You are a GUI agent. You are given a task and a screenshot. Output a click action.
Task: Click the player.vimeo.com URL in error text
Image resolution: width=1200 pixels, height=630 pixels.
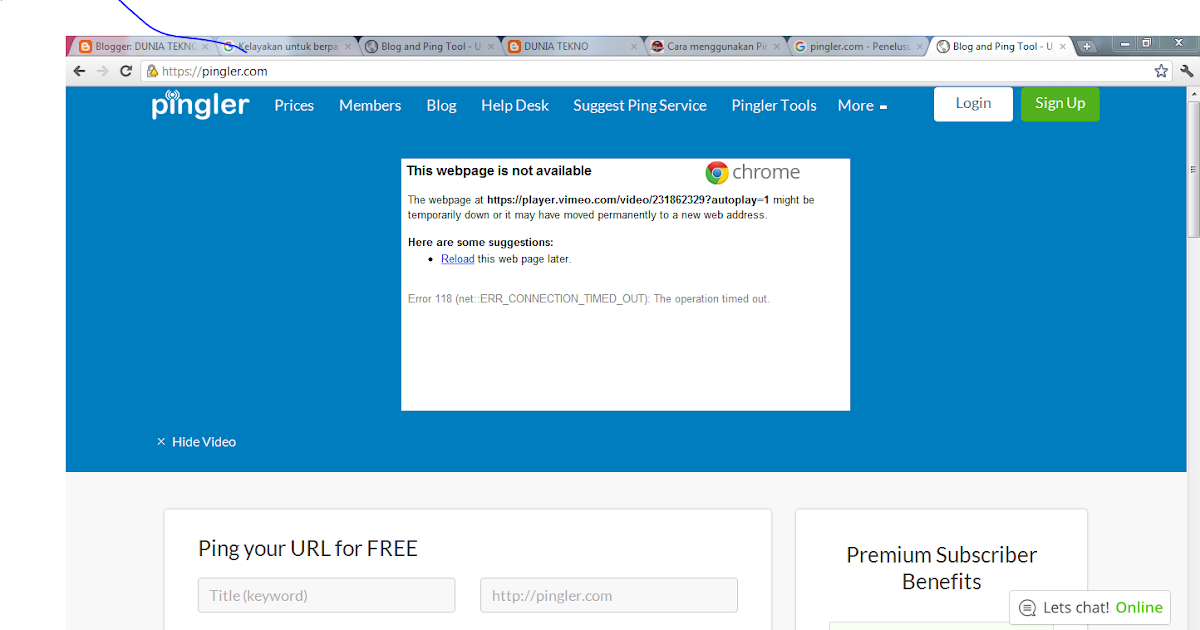pyautogui.click(x=628, y=200)
